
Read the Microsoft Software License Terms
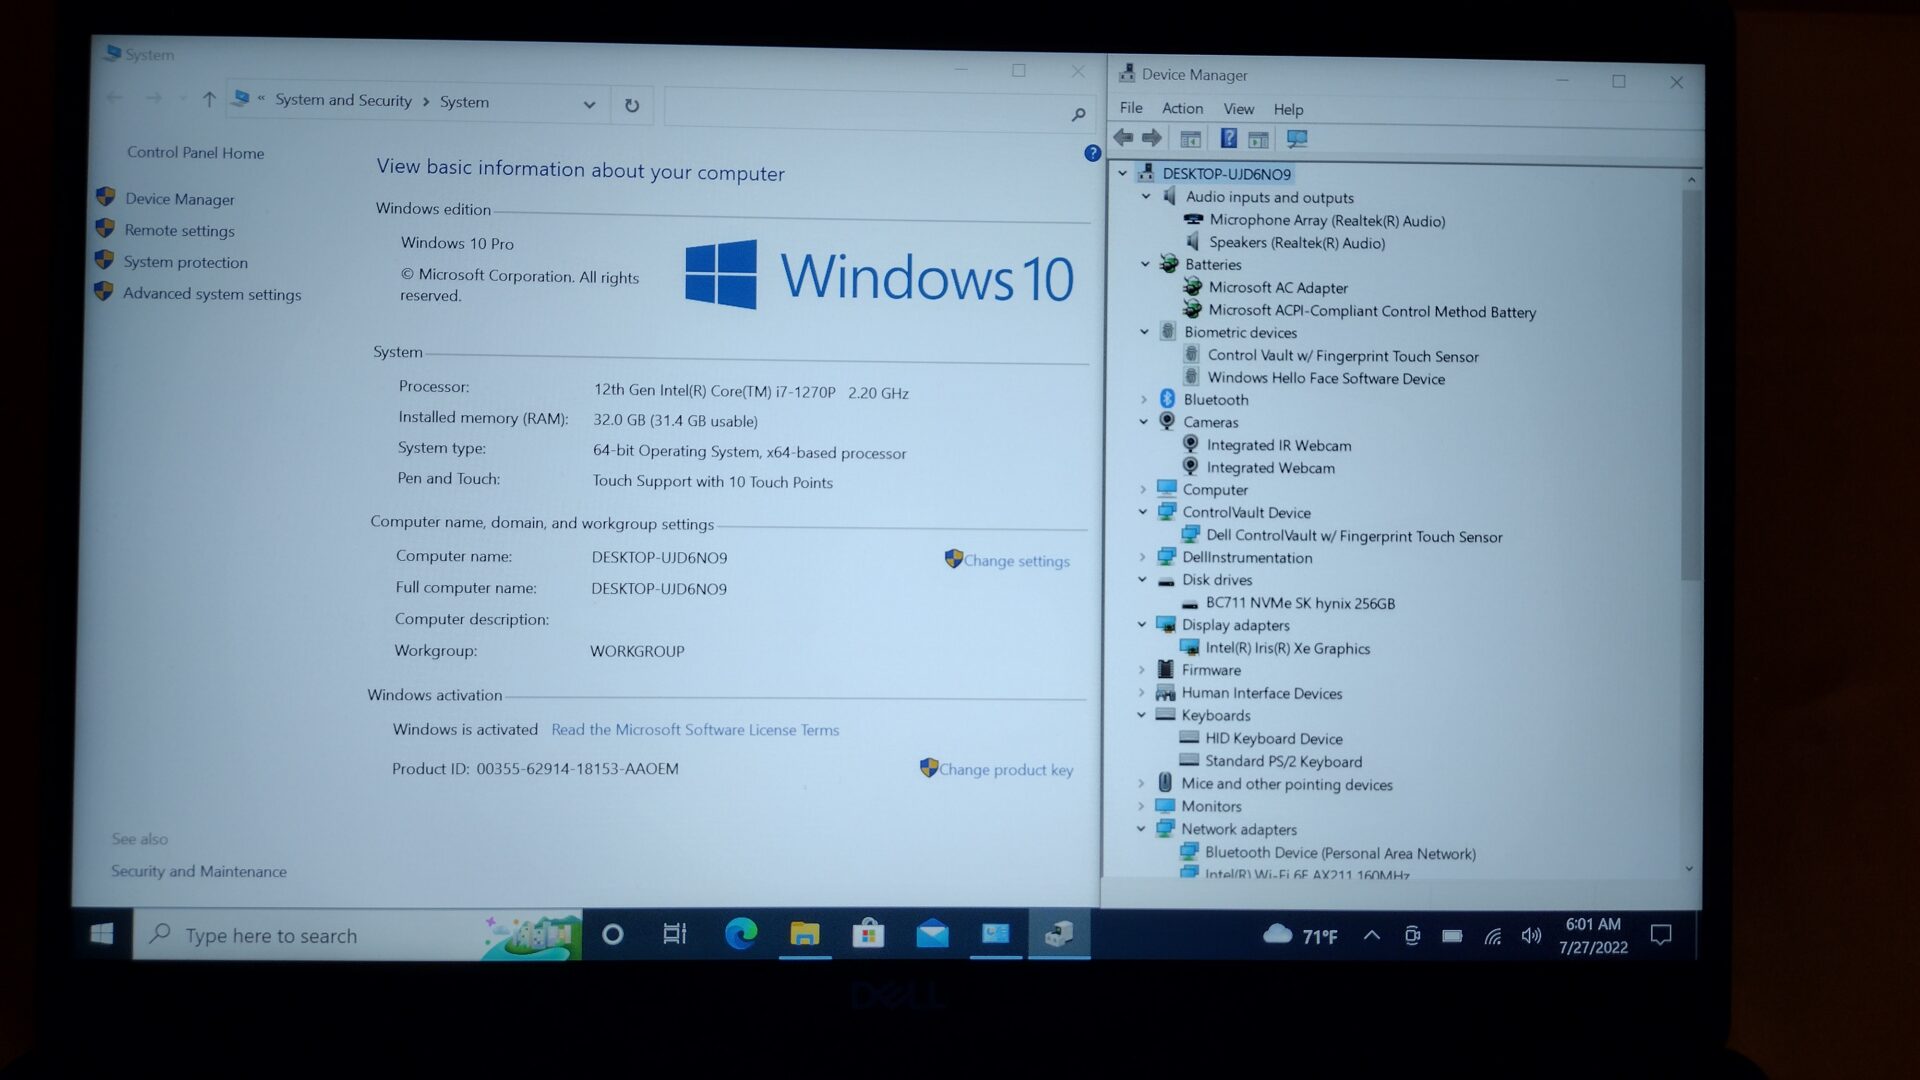[695, 730]
